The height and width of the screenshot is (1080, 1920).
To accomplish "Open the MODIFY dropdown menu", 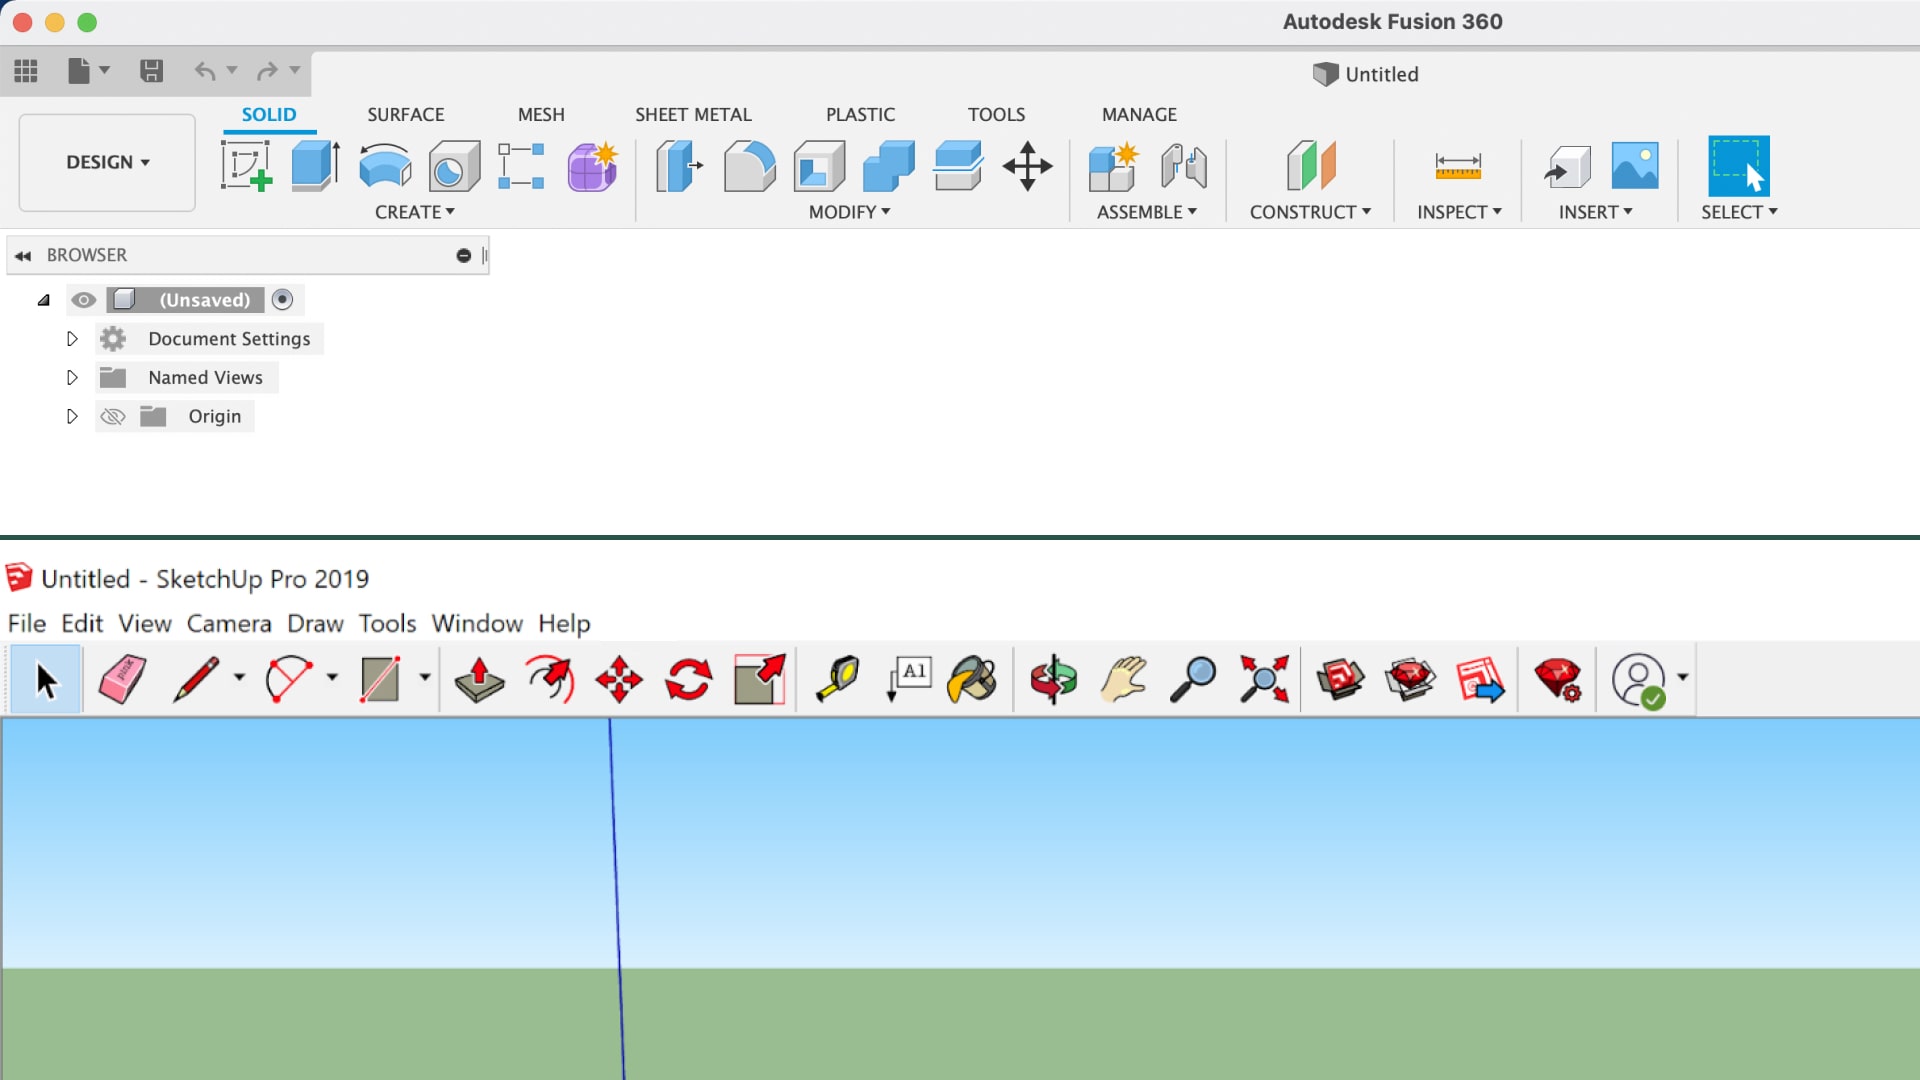I will [x=850, y=212].
